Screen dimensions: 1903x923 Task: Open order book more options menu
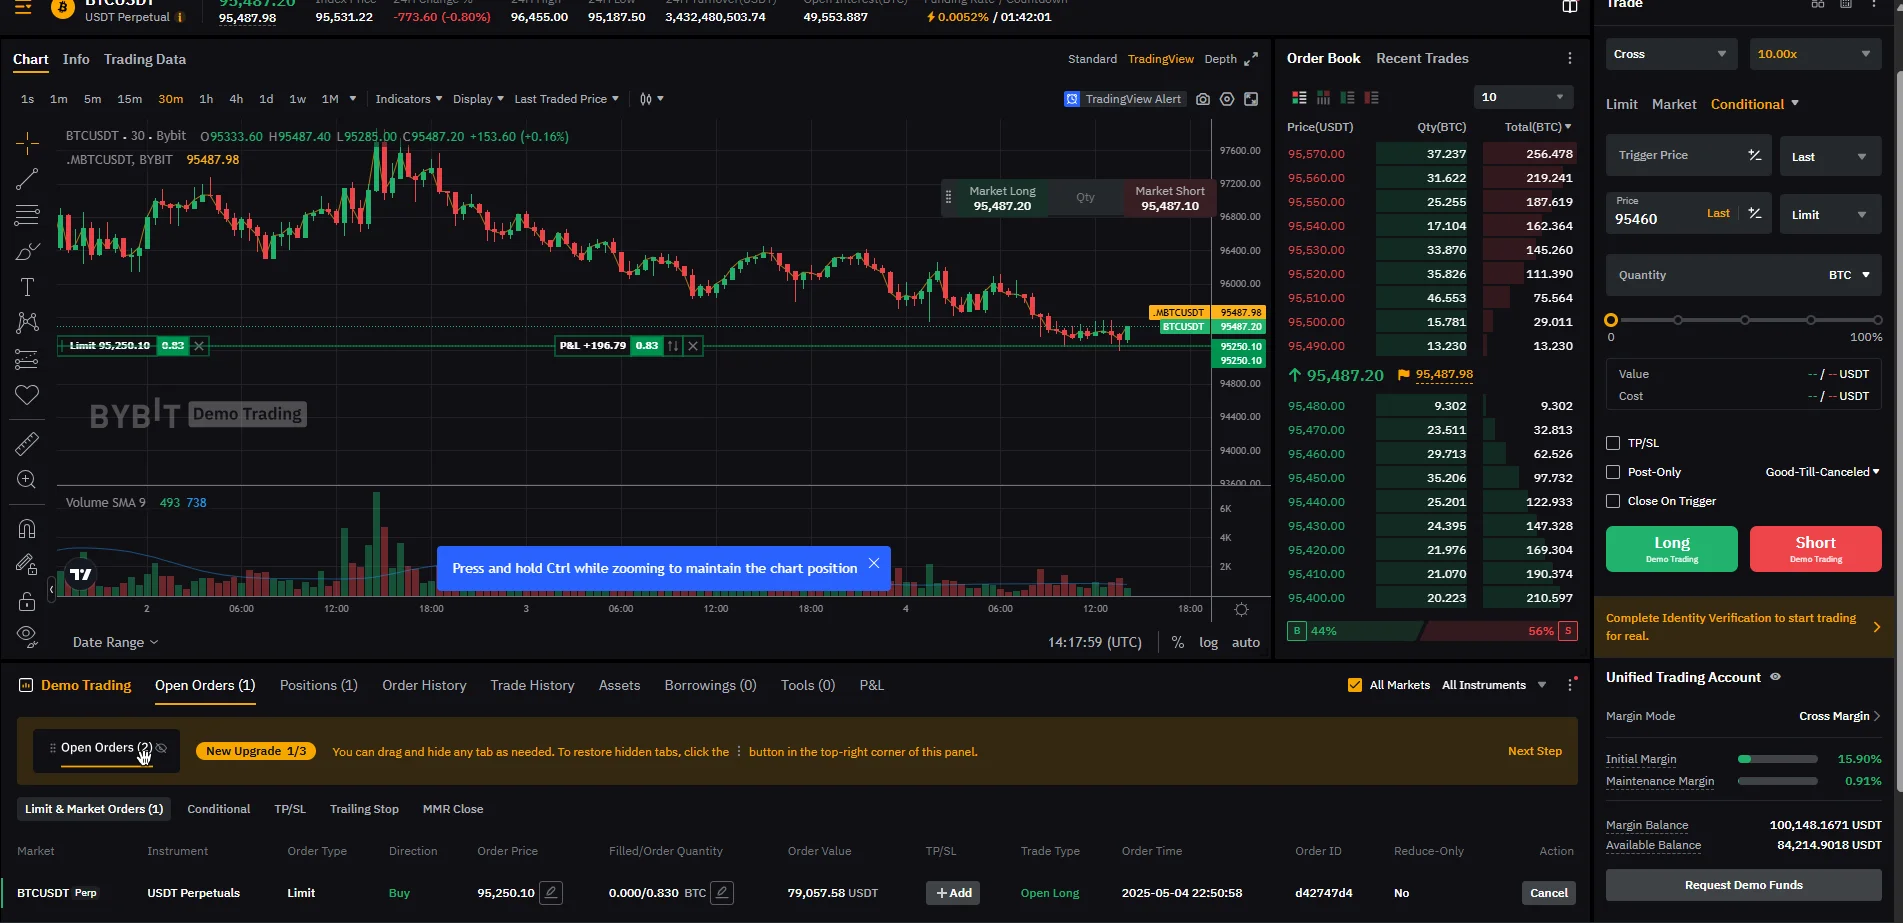(x=1570, y=59)
